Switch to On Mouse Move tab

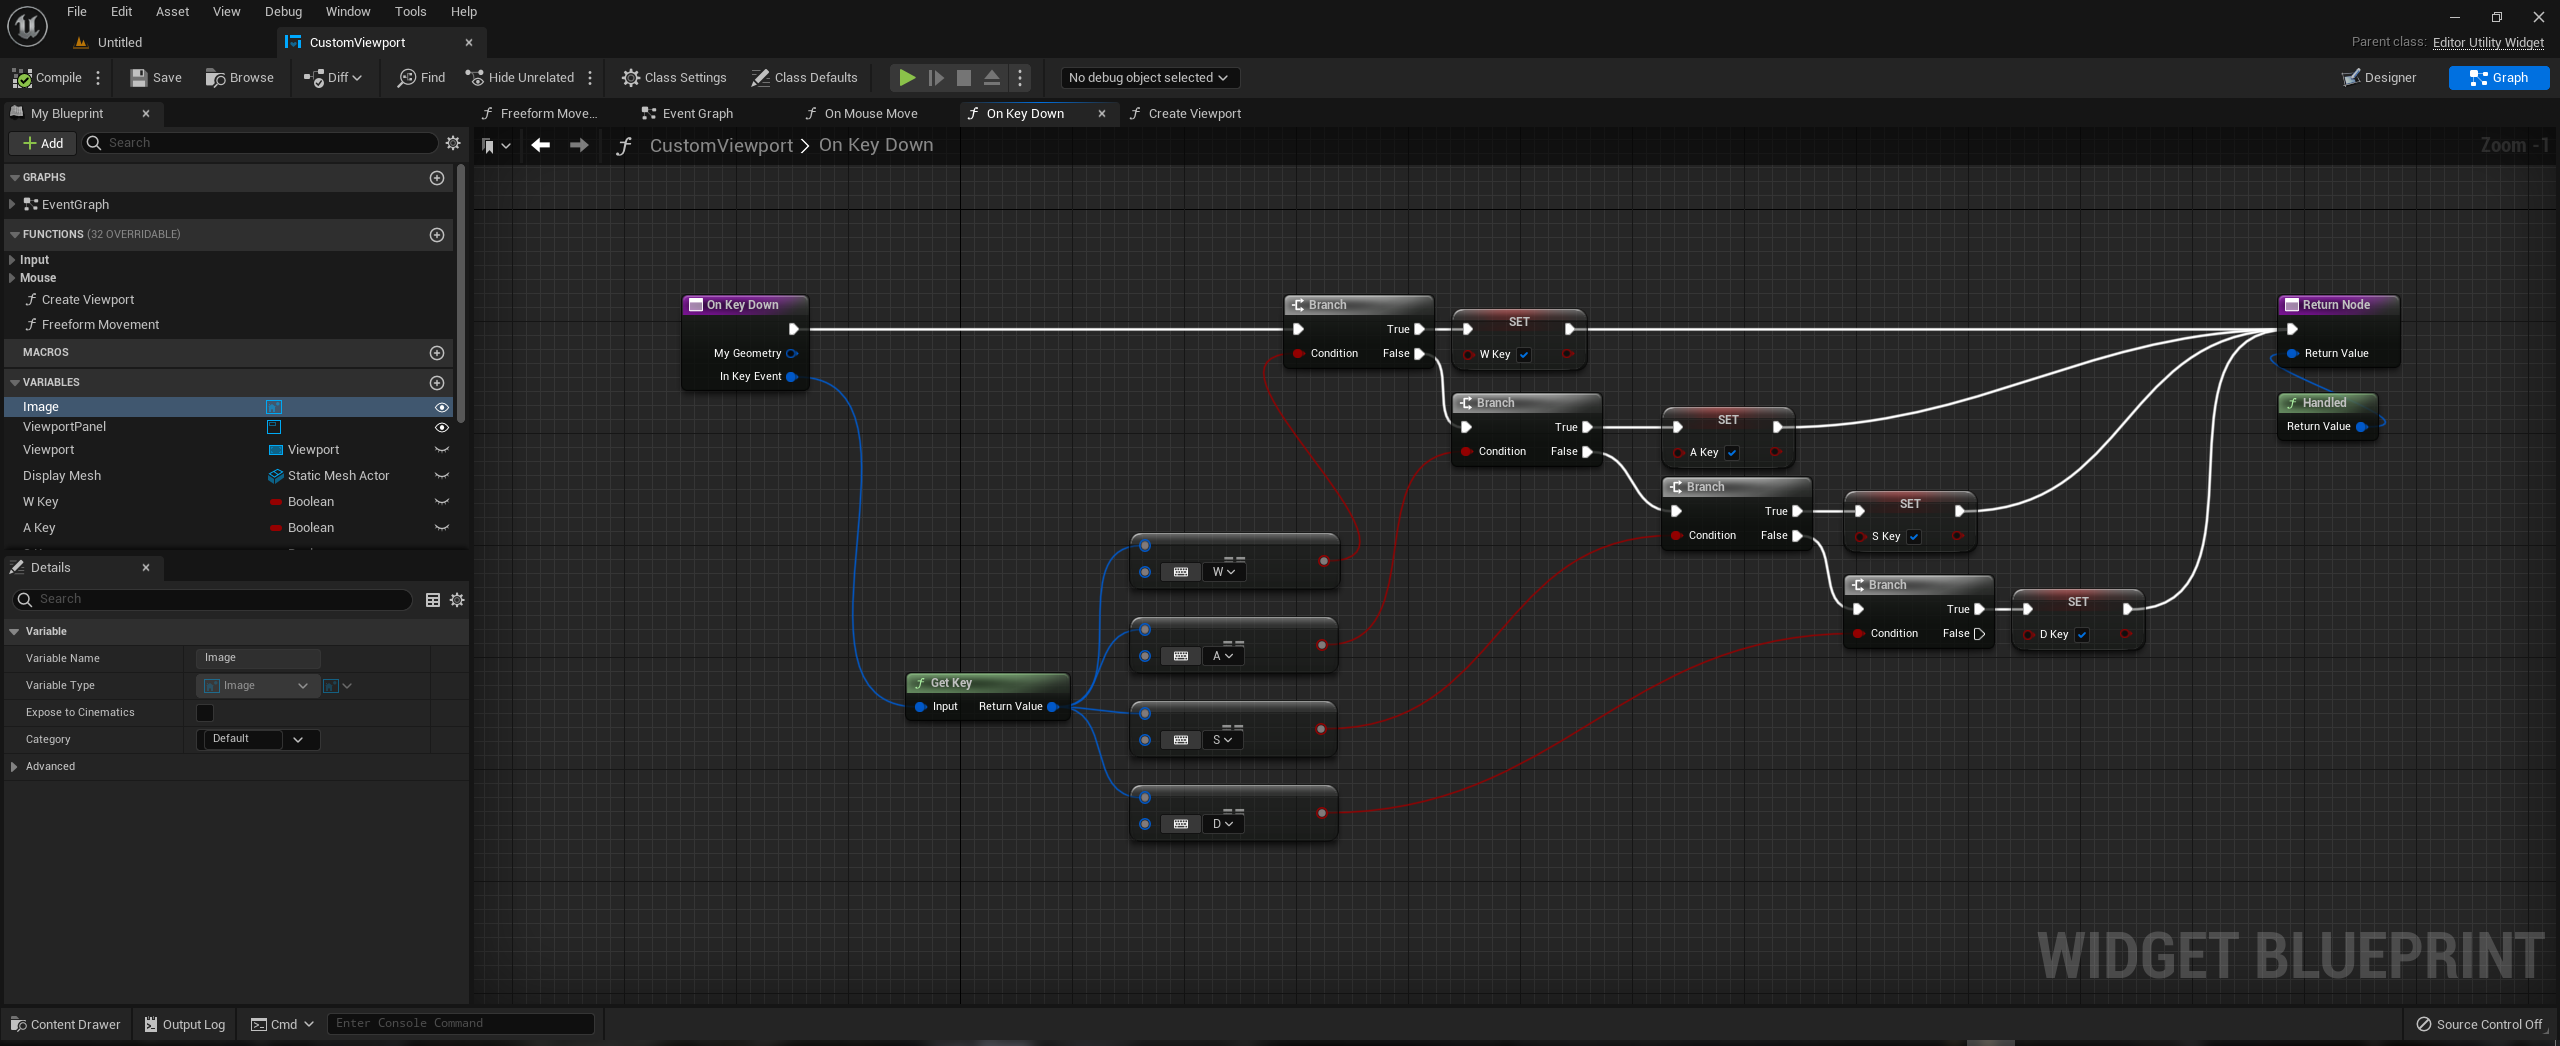[870, 114]
